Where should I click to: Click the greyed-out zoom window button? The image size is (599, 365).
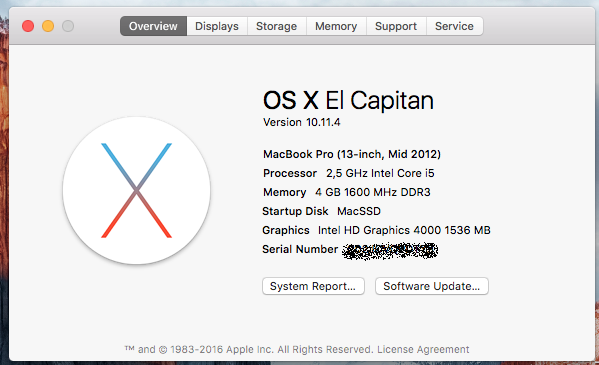pos(68,26)
